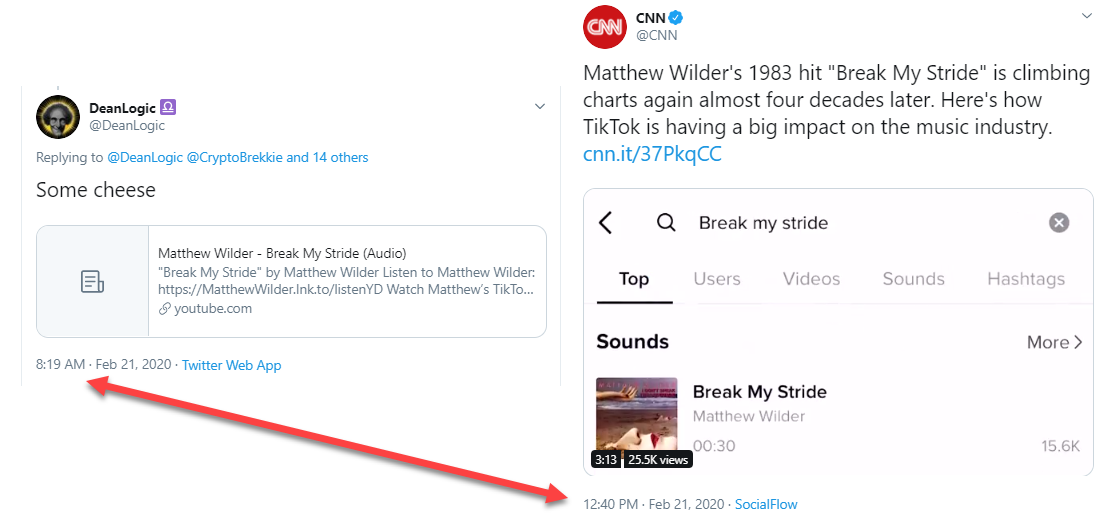Click DeanLogic's skull profile avatar
This screenshot has width=1103, height=522.
(x=58, y=117)
